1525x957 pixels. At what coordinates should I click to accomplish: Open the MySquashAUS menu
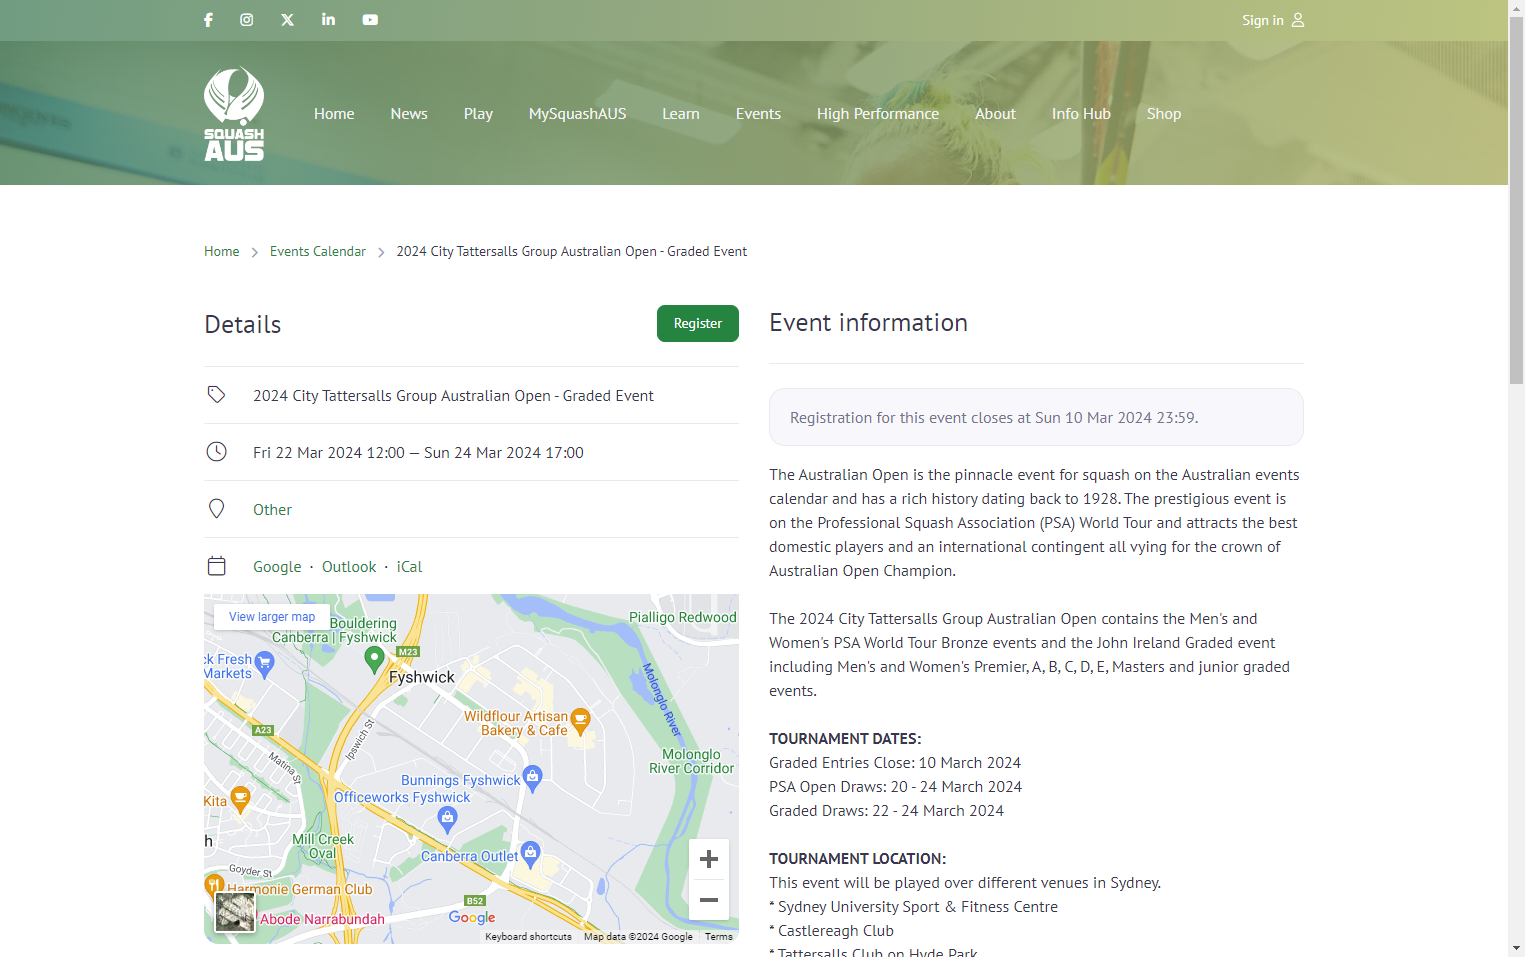pos(578,114)
